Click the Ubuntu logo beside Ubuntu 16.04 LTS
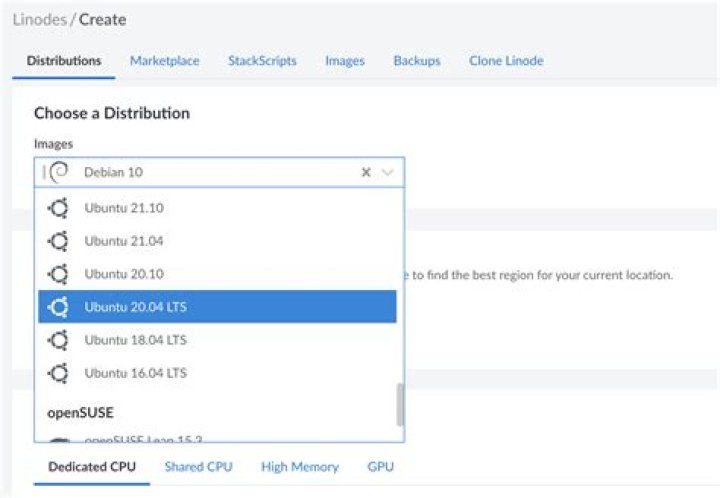Screen dimensions: 720x498 pos(58,373)
